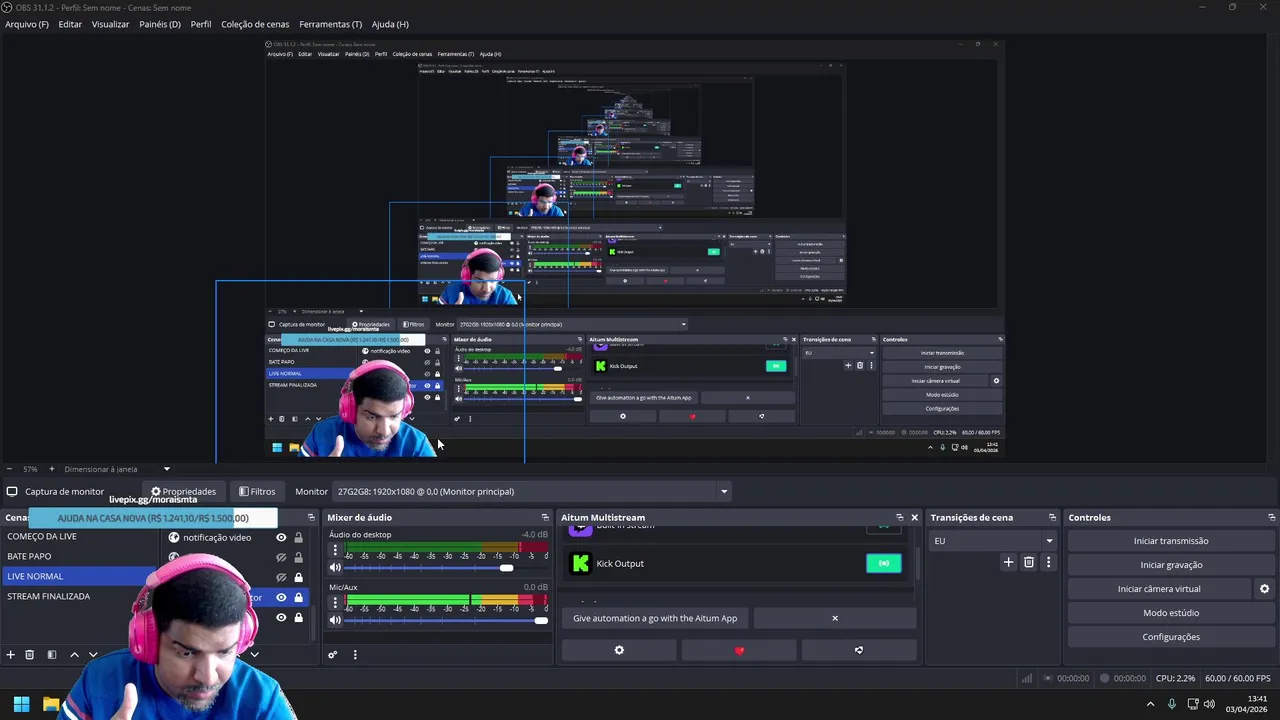Delete the scene transition with trash icon
Viewport: 1280px width, 720px height.
click(x=1029, y=562)
